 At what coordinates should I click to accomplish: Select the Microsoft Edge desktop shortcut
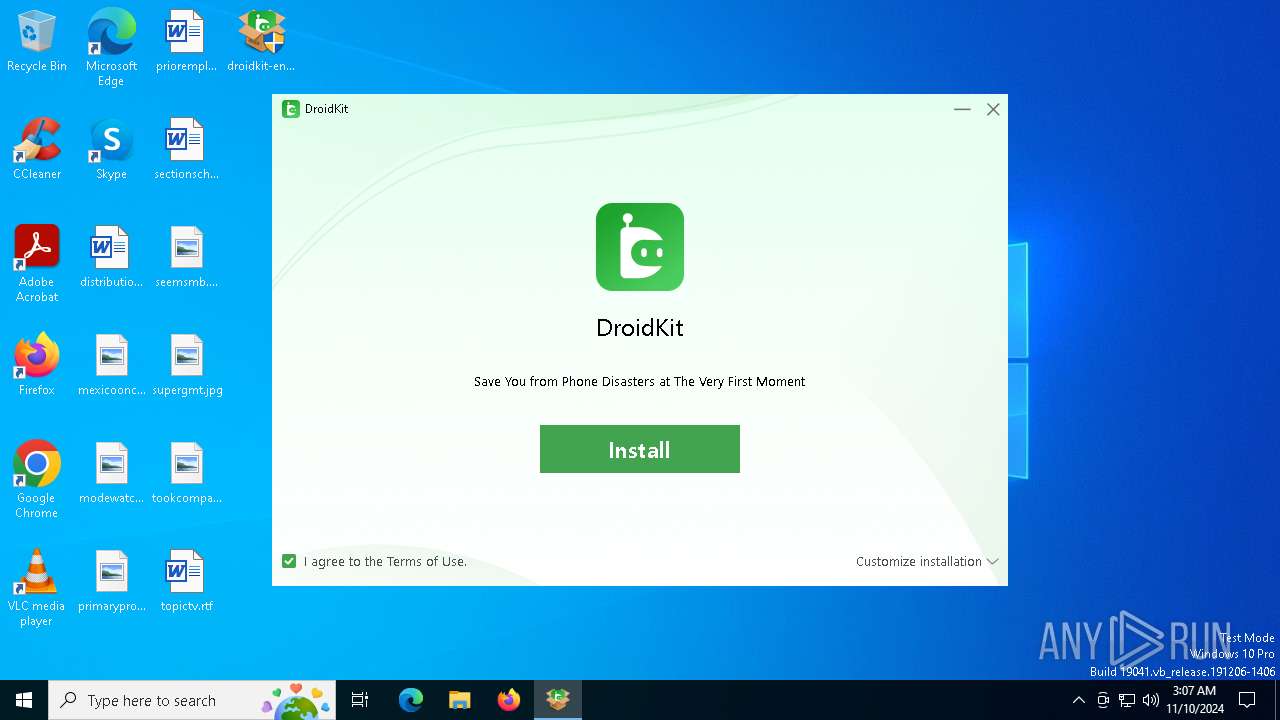111,47
